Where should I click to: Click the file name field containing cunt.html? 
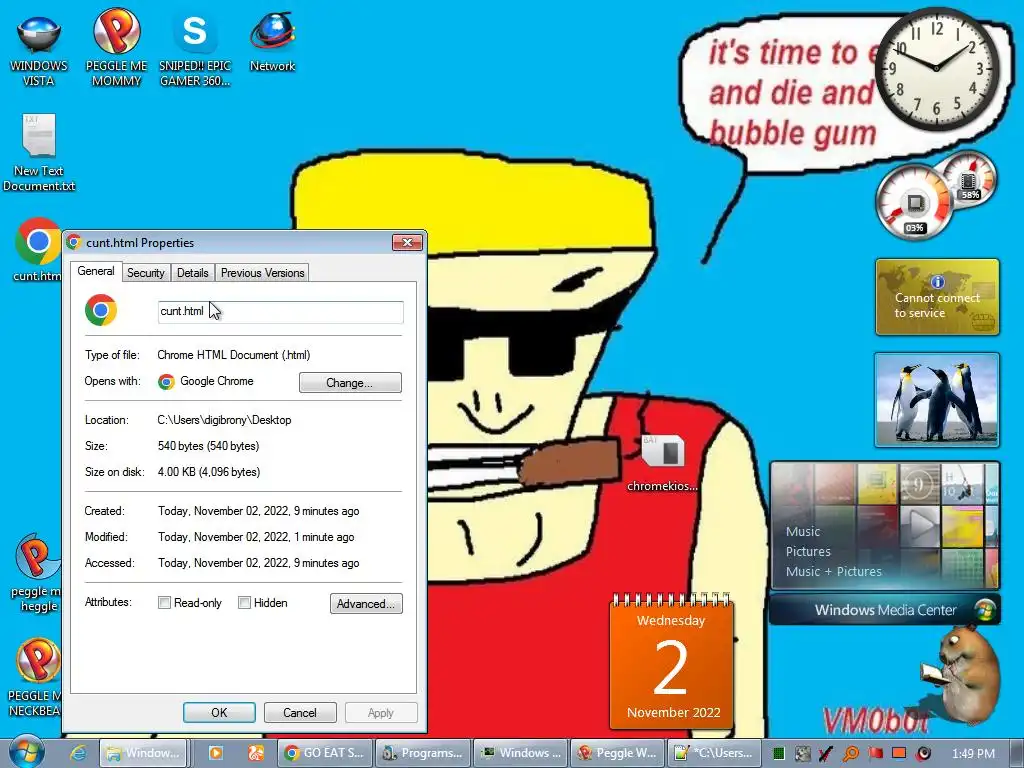(x=281, y=312)
